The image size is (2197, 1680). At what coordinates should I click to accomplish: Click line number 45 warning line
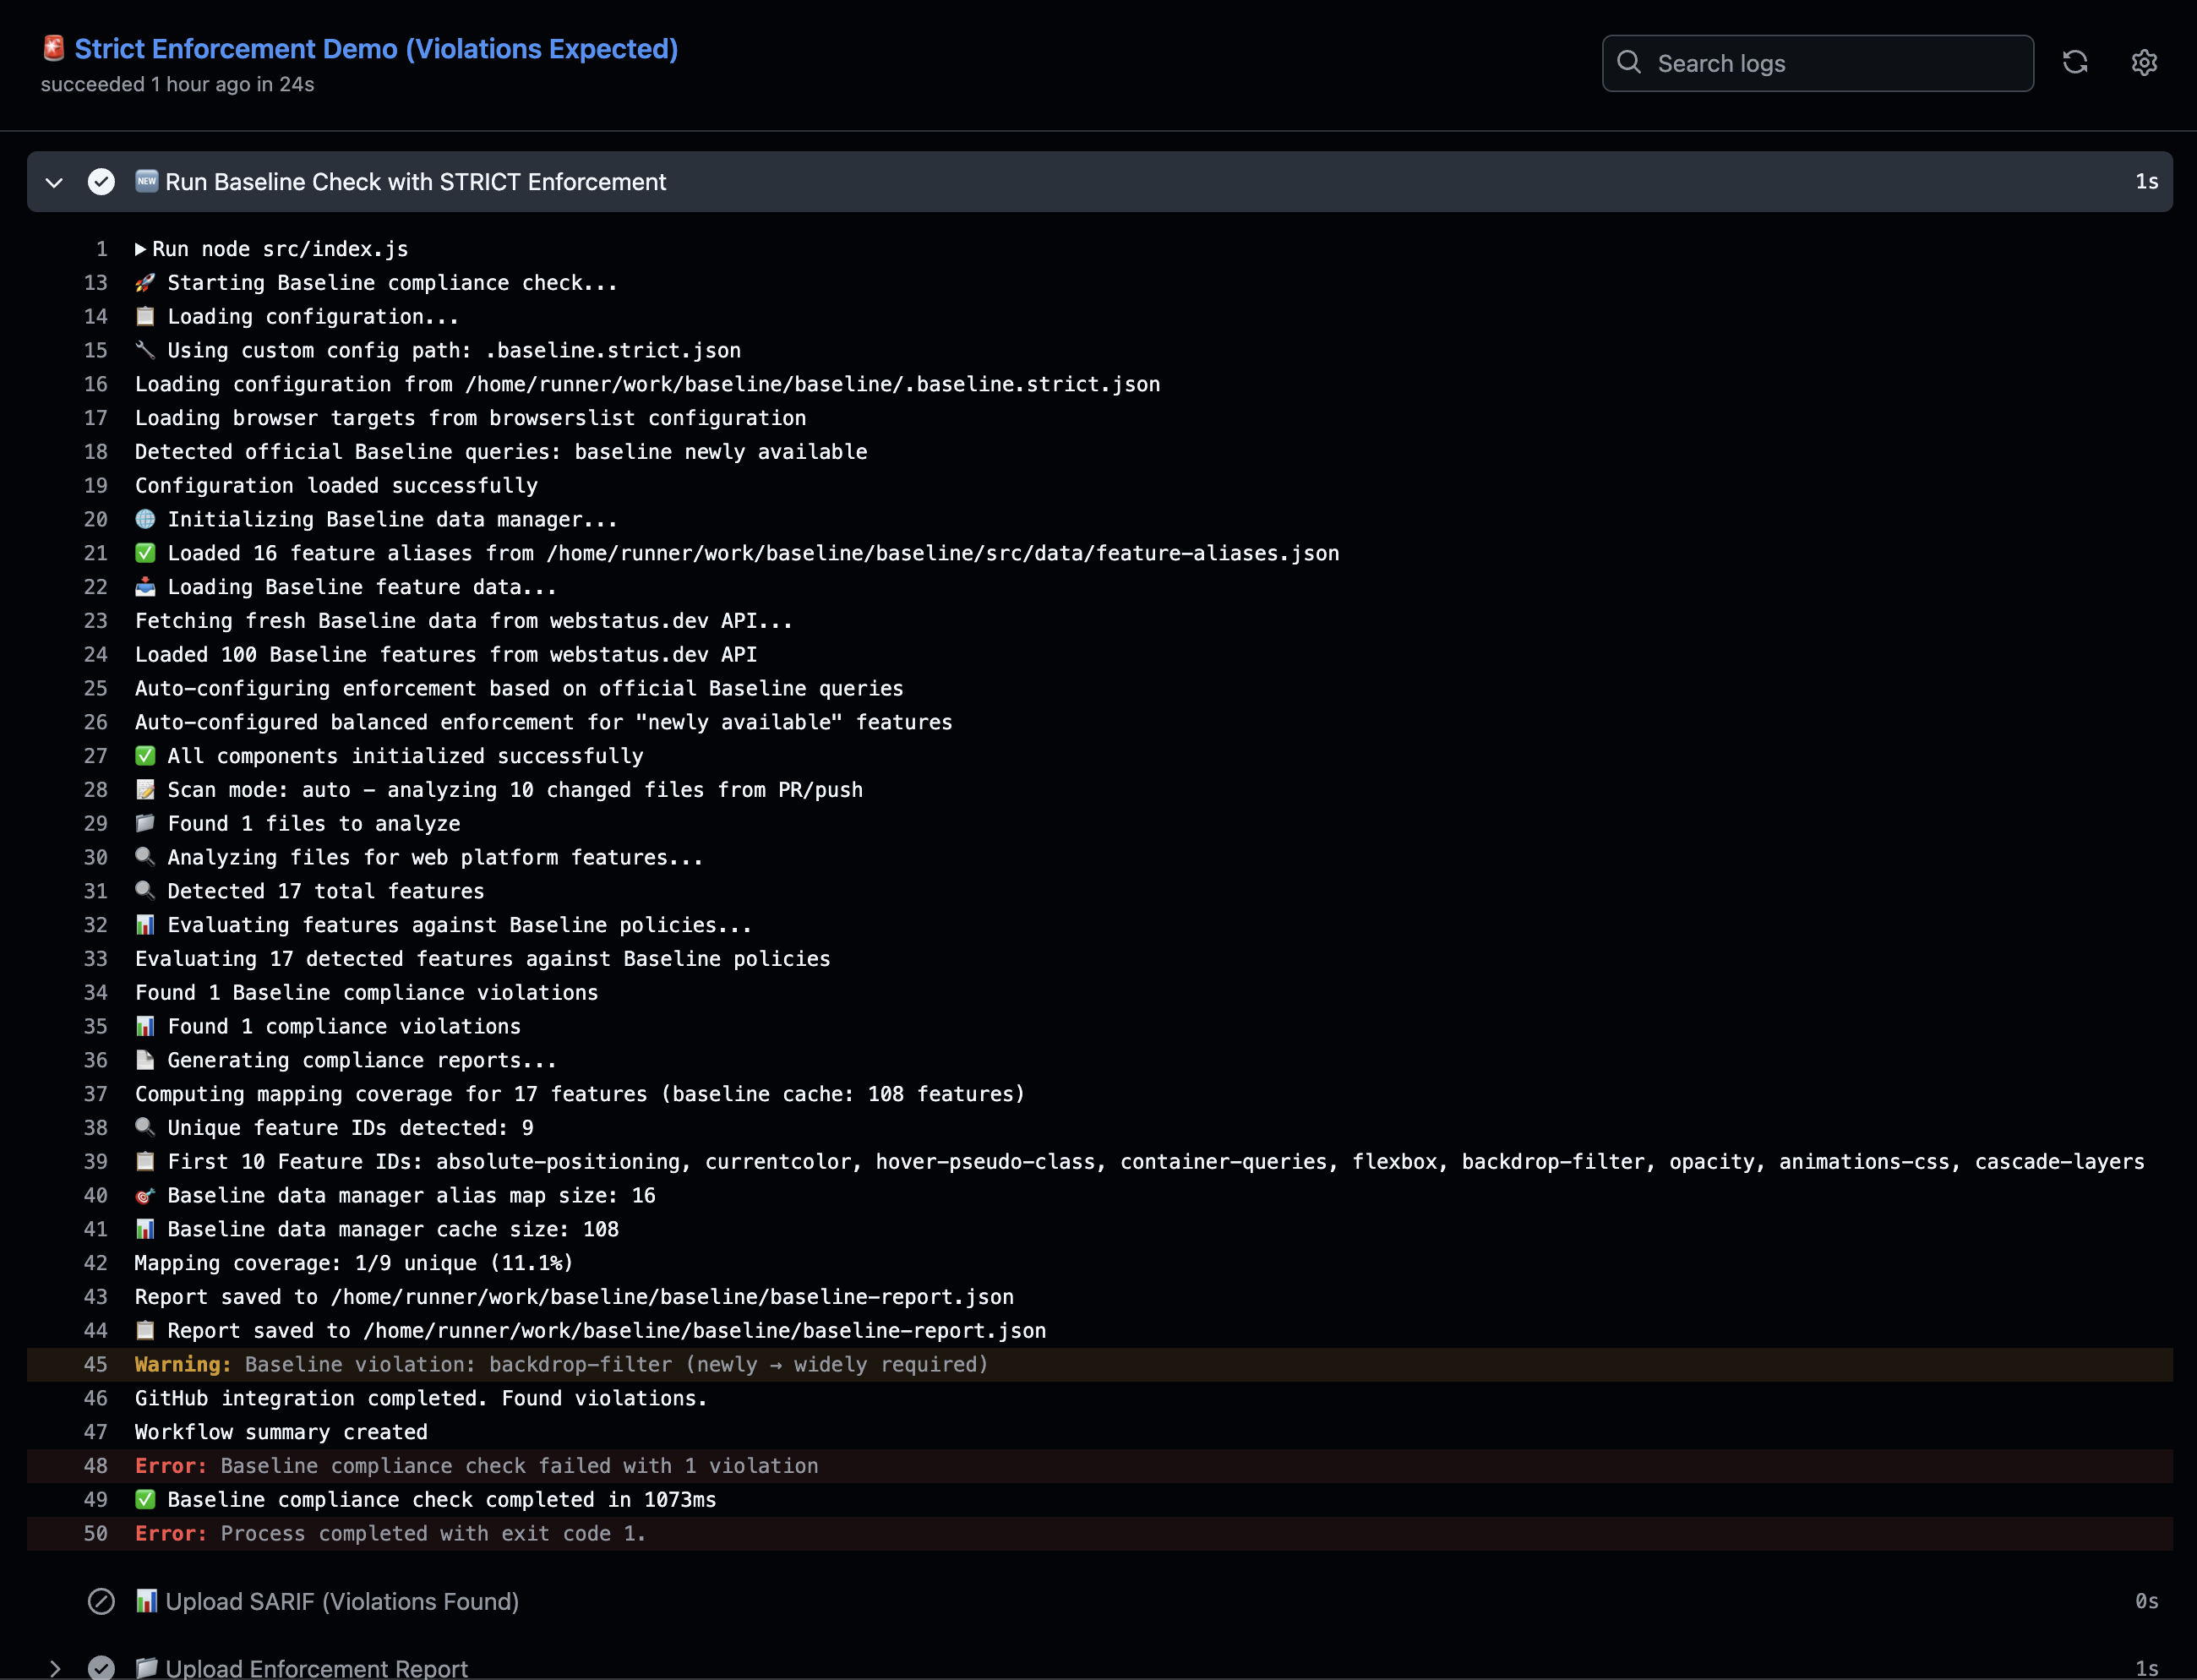(96, 1364)
